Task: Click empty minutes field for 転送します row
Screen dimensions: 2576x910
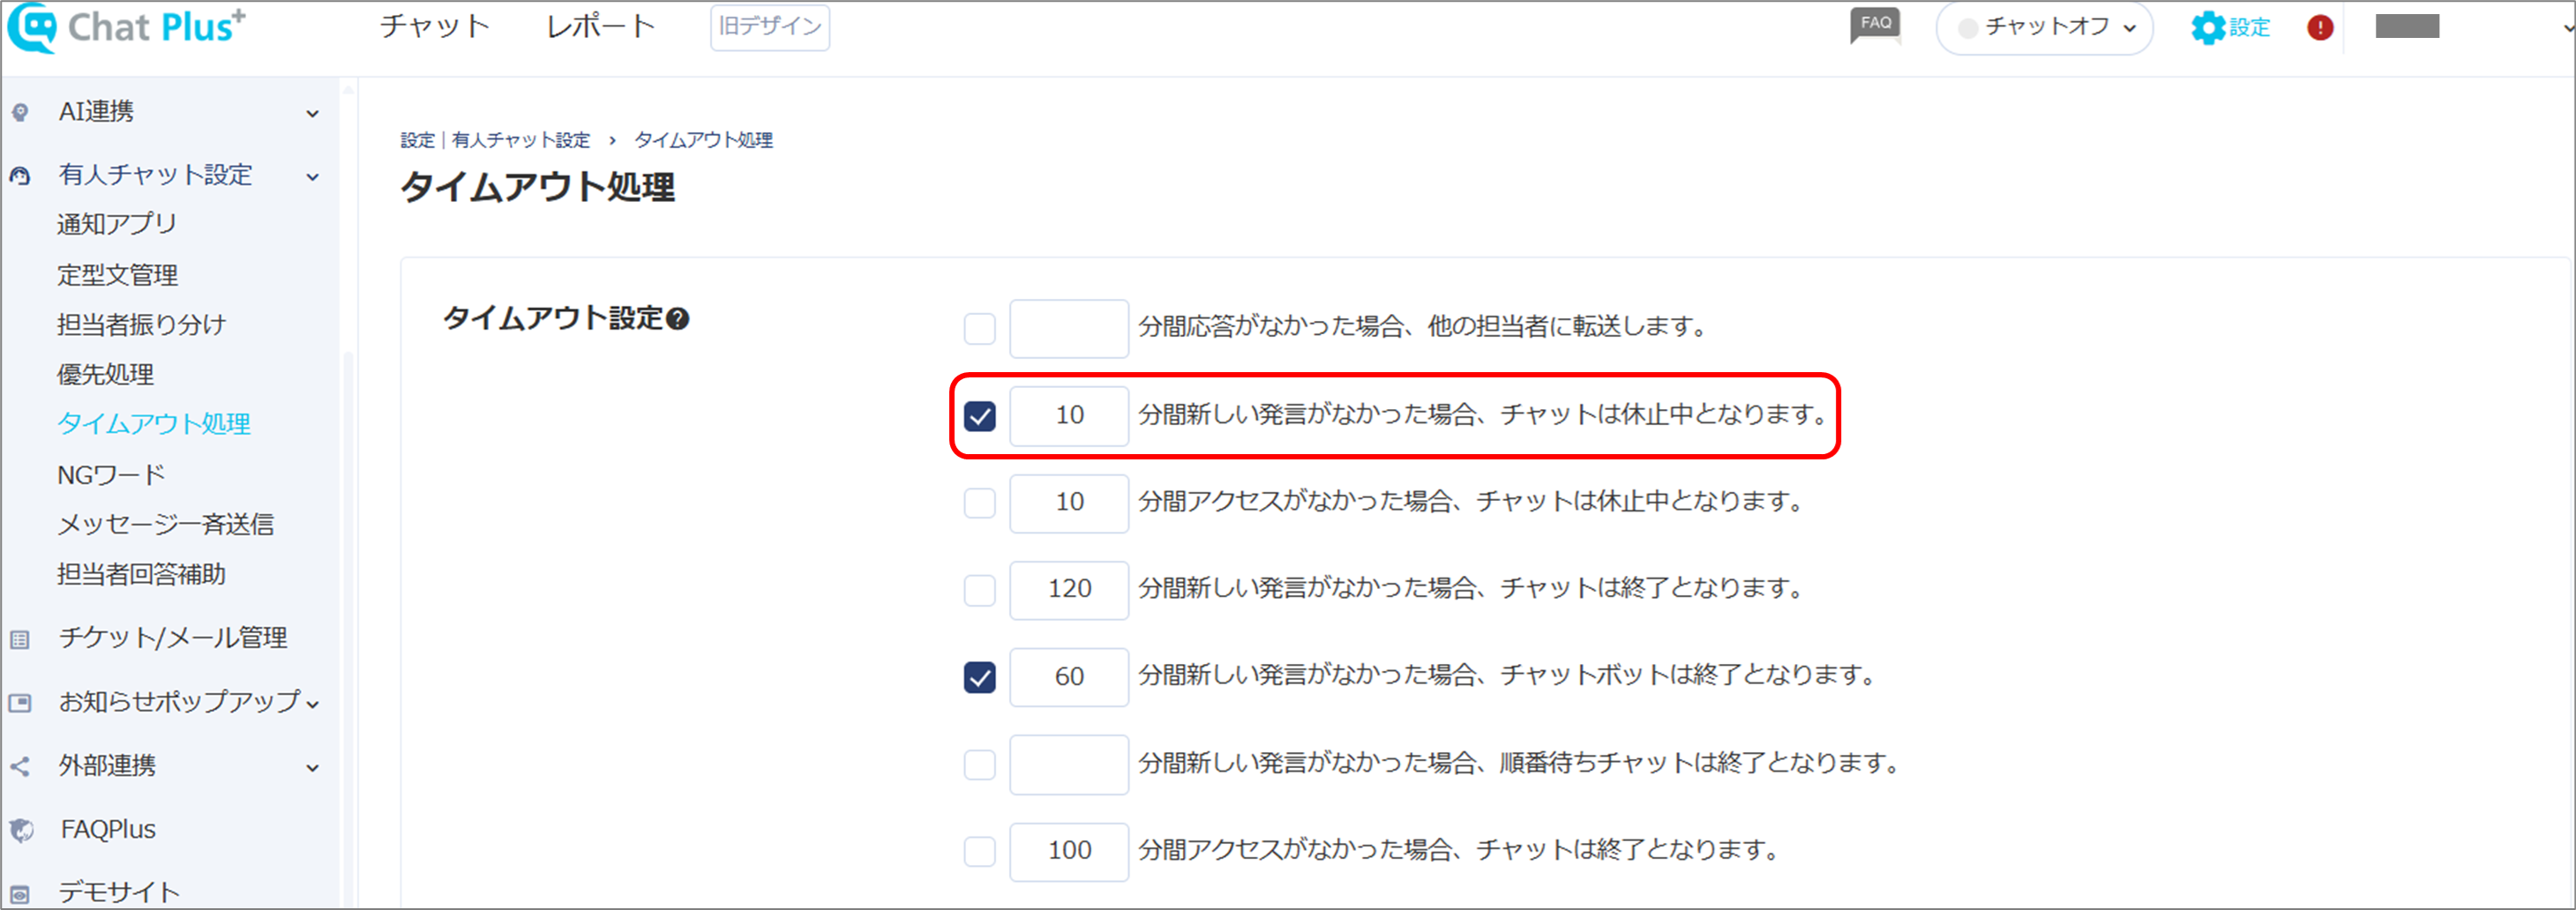Action: coord(1069,329)
